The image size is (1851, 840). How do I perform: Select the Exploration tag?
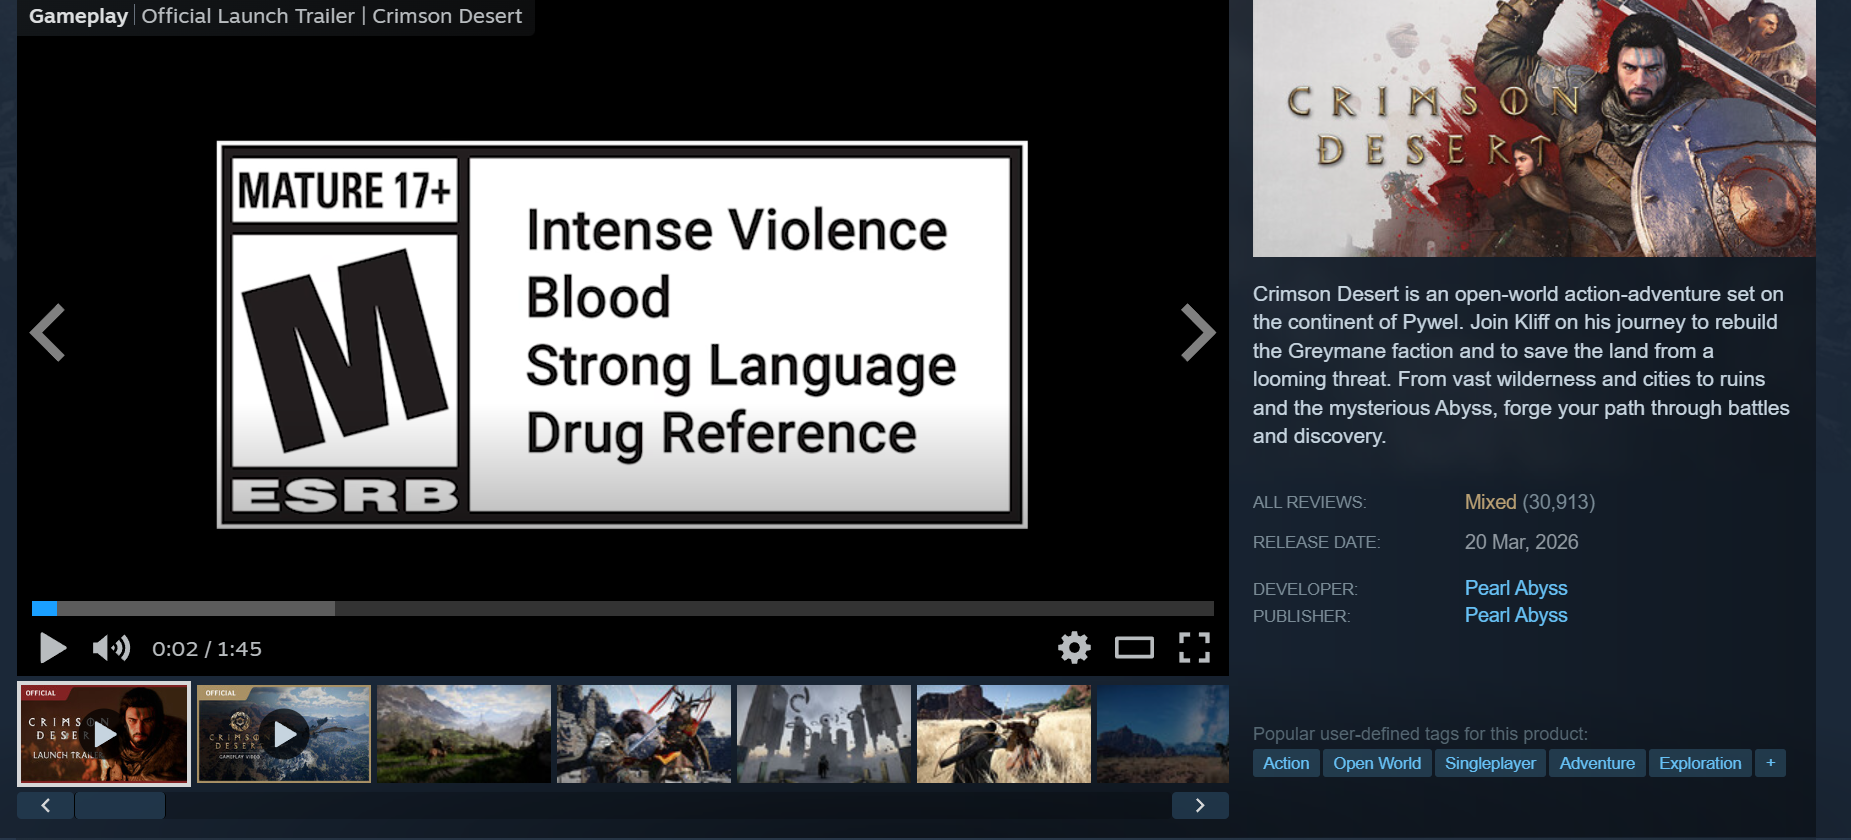pyautogui.click(x=1700, y=763)
